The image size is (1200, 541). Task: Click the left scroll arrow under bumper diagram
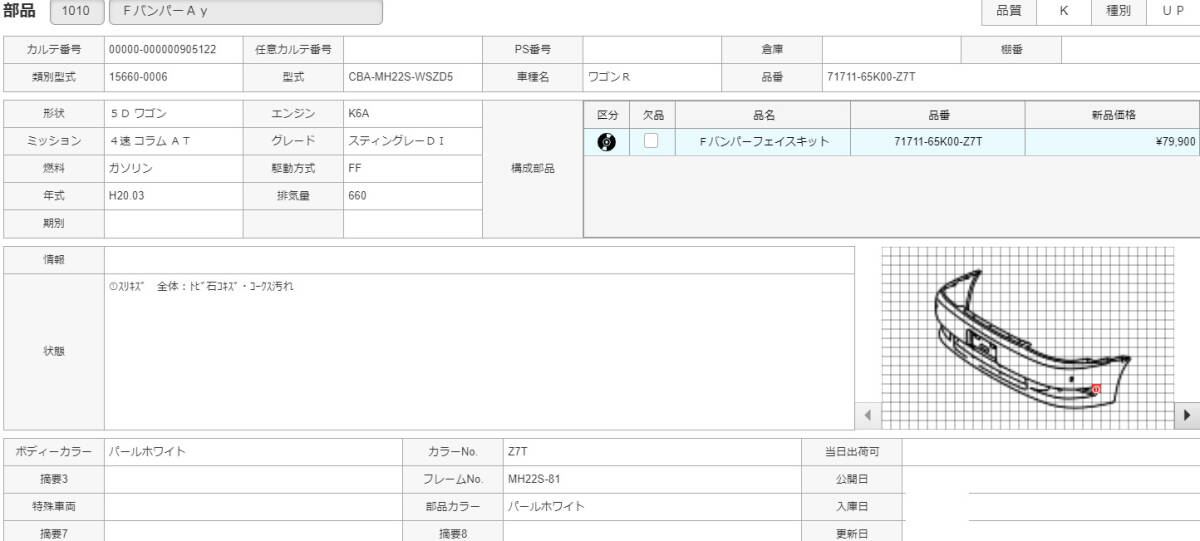click(868, 414)
